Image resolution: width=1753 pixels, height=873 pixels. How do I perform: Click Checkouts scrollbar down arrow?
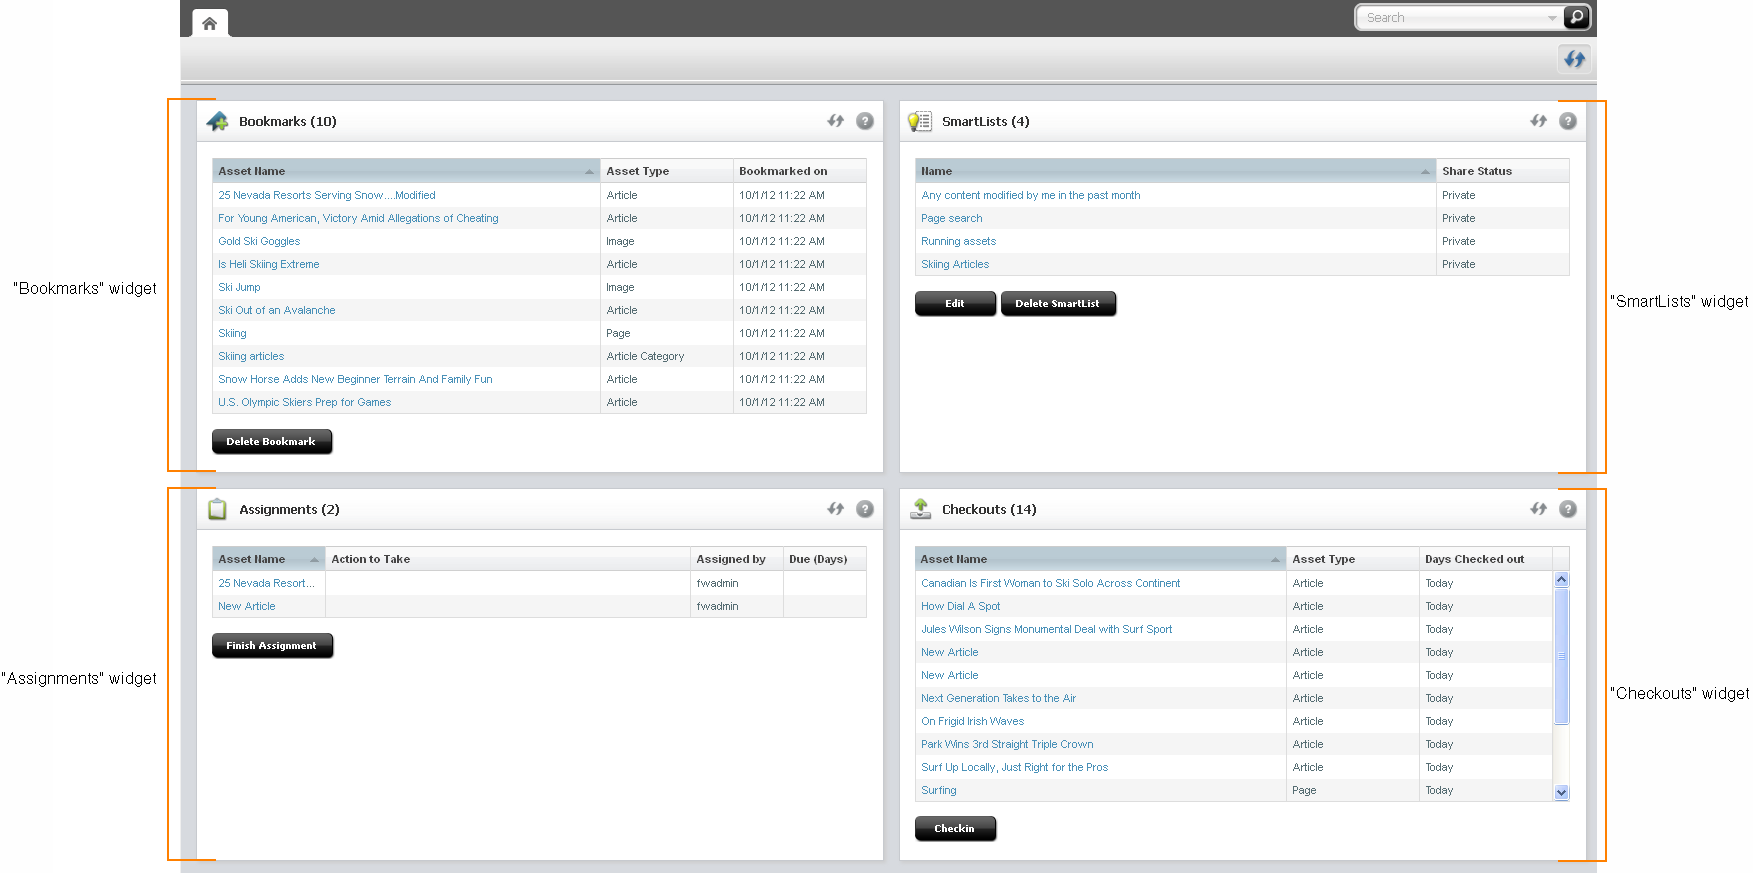pyautogui.click(x=1561, y=793)
